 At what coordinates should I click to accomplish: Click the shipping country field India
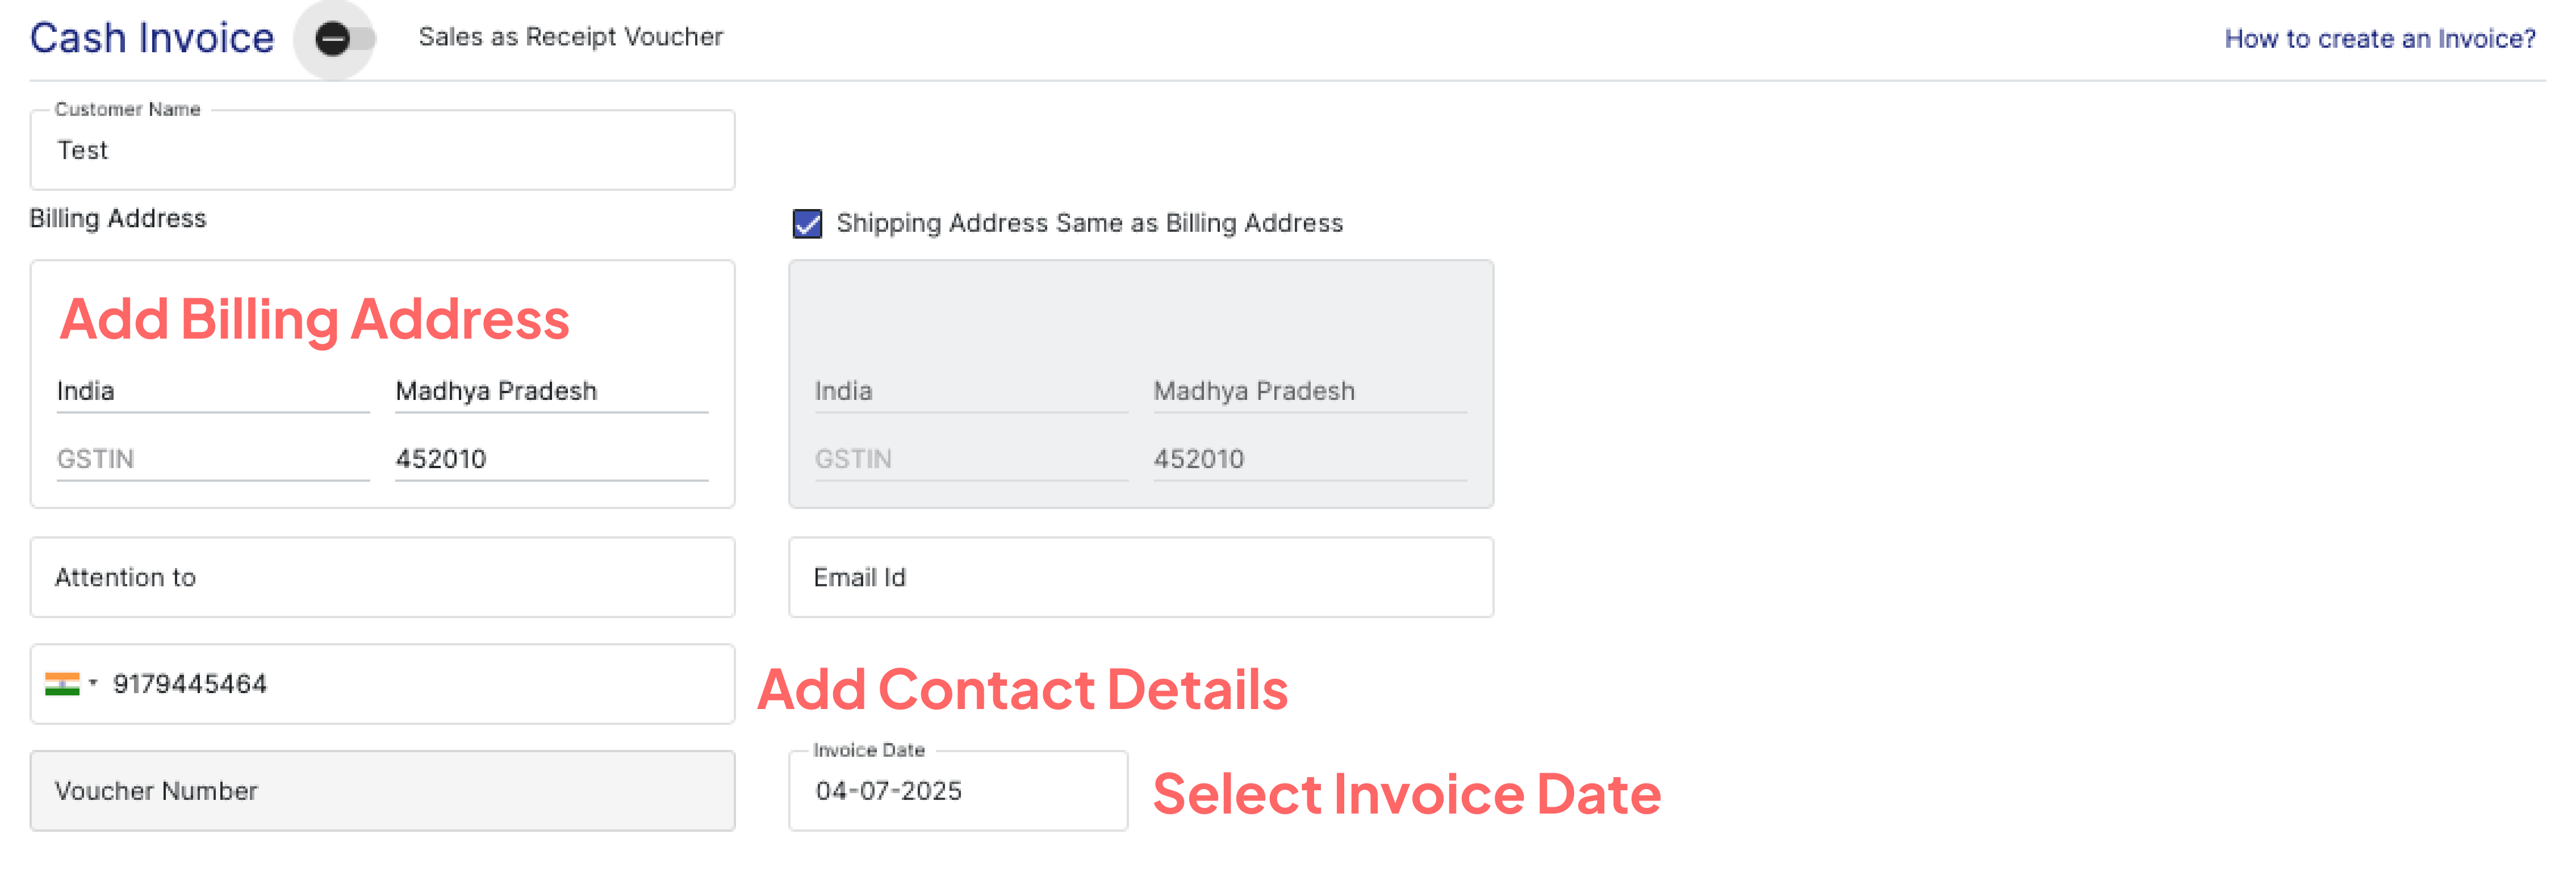(971, 391)
